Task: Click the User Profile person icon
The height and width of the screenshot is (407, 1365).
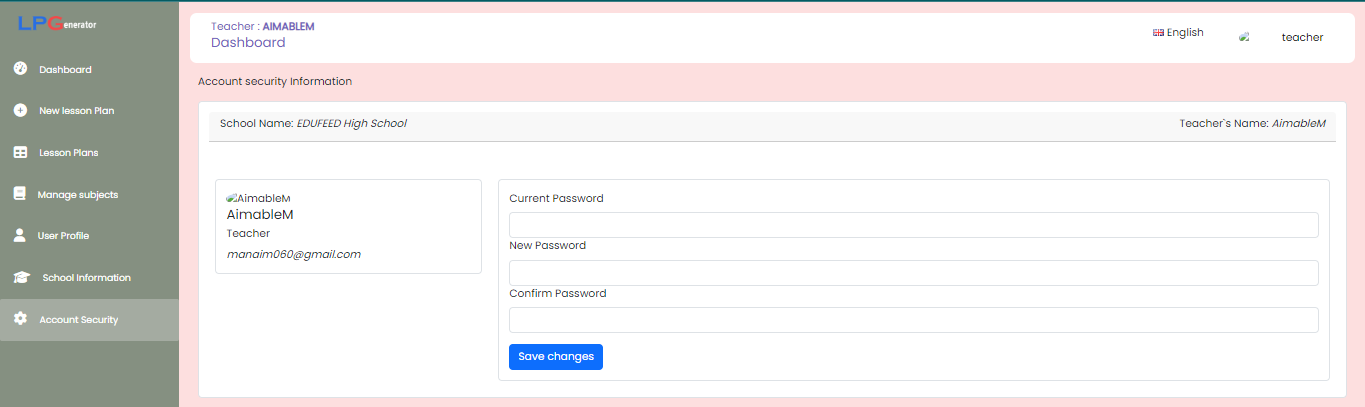Action: (x=20, y=236)
